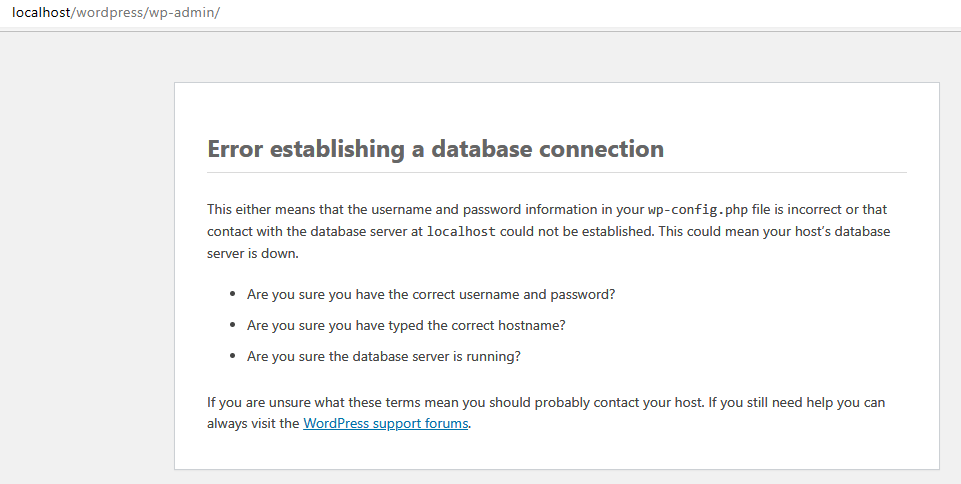Click the words "server is down" in the paragraph

(253, 253)
